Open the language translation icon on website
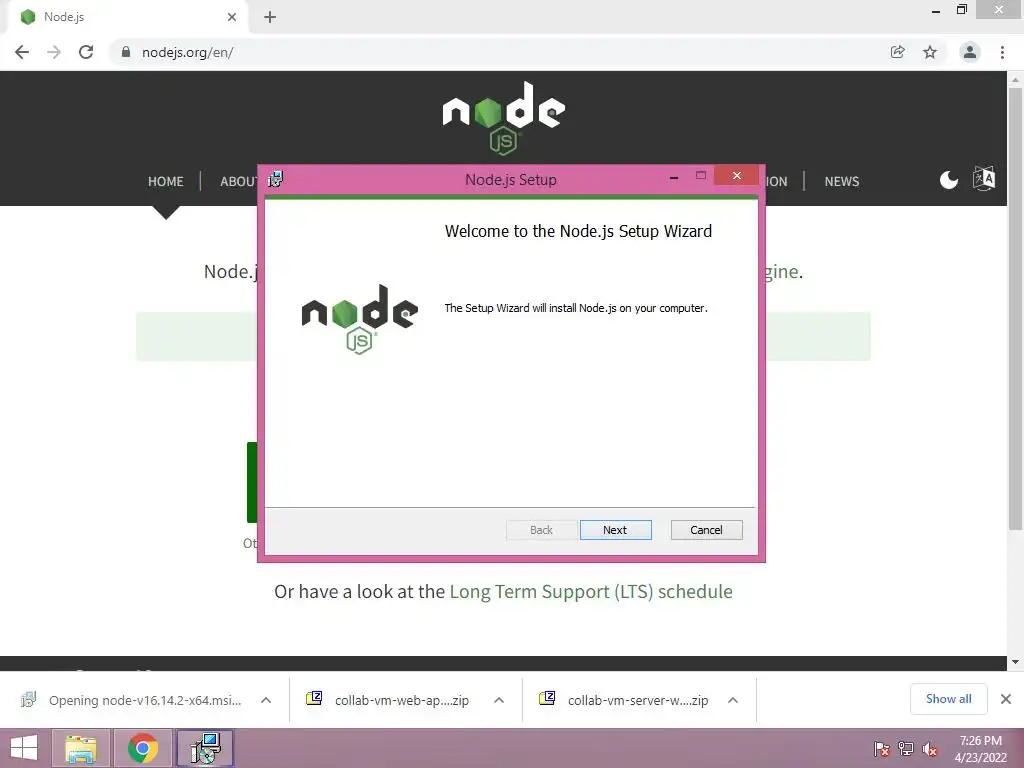The height and width of the screenshot is (768, 1024). coord(984,178)
